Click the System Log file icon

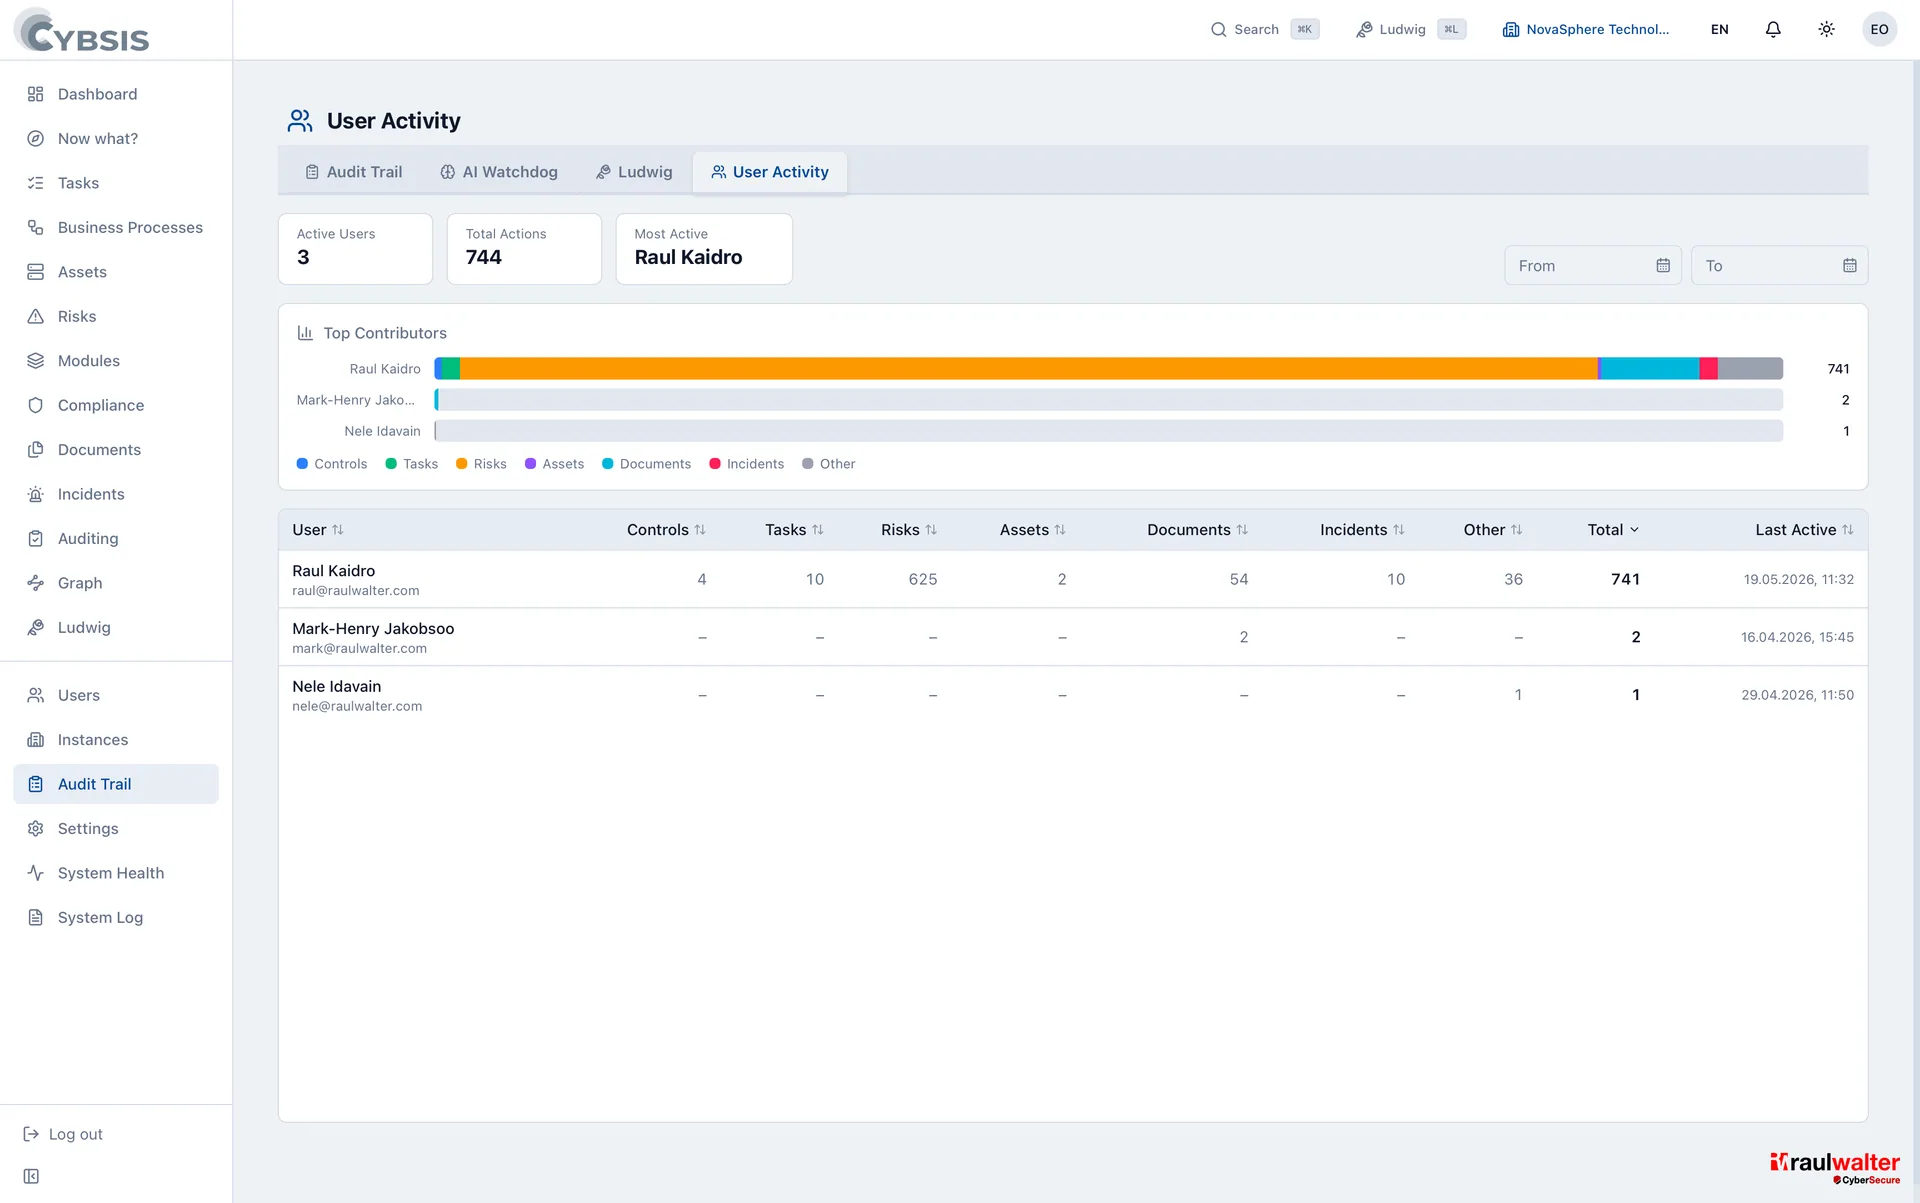(36, 917)
